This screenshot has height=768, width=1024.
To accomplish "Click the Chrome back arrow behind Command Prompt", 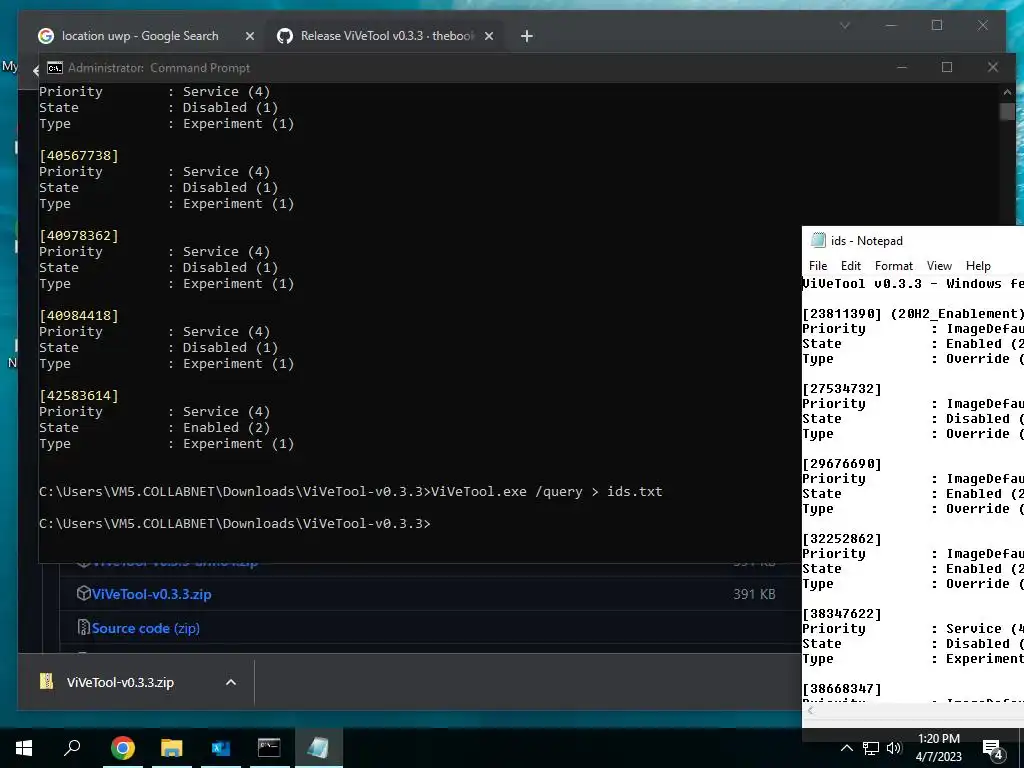I will click(x=35, y=70).
